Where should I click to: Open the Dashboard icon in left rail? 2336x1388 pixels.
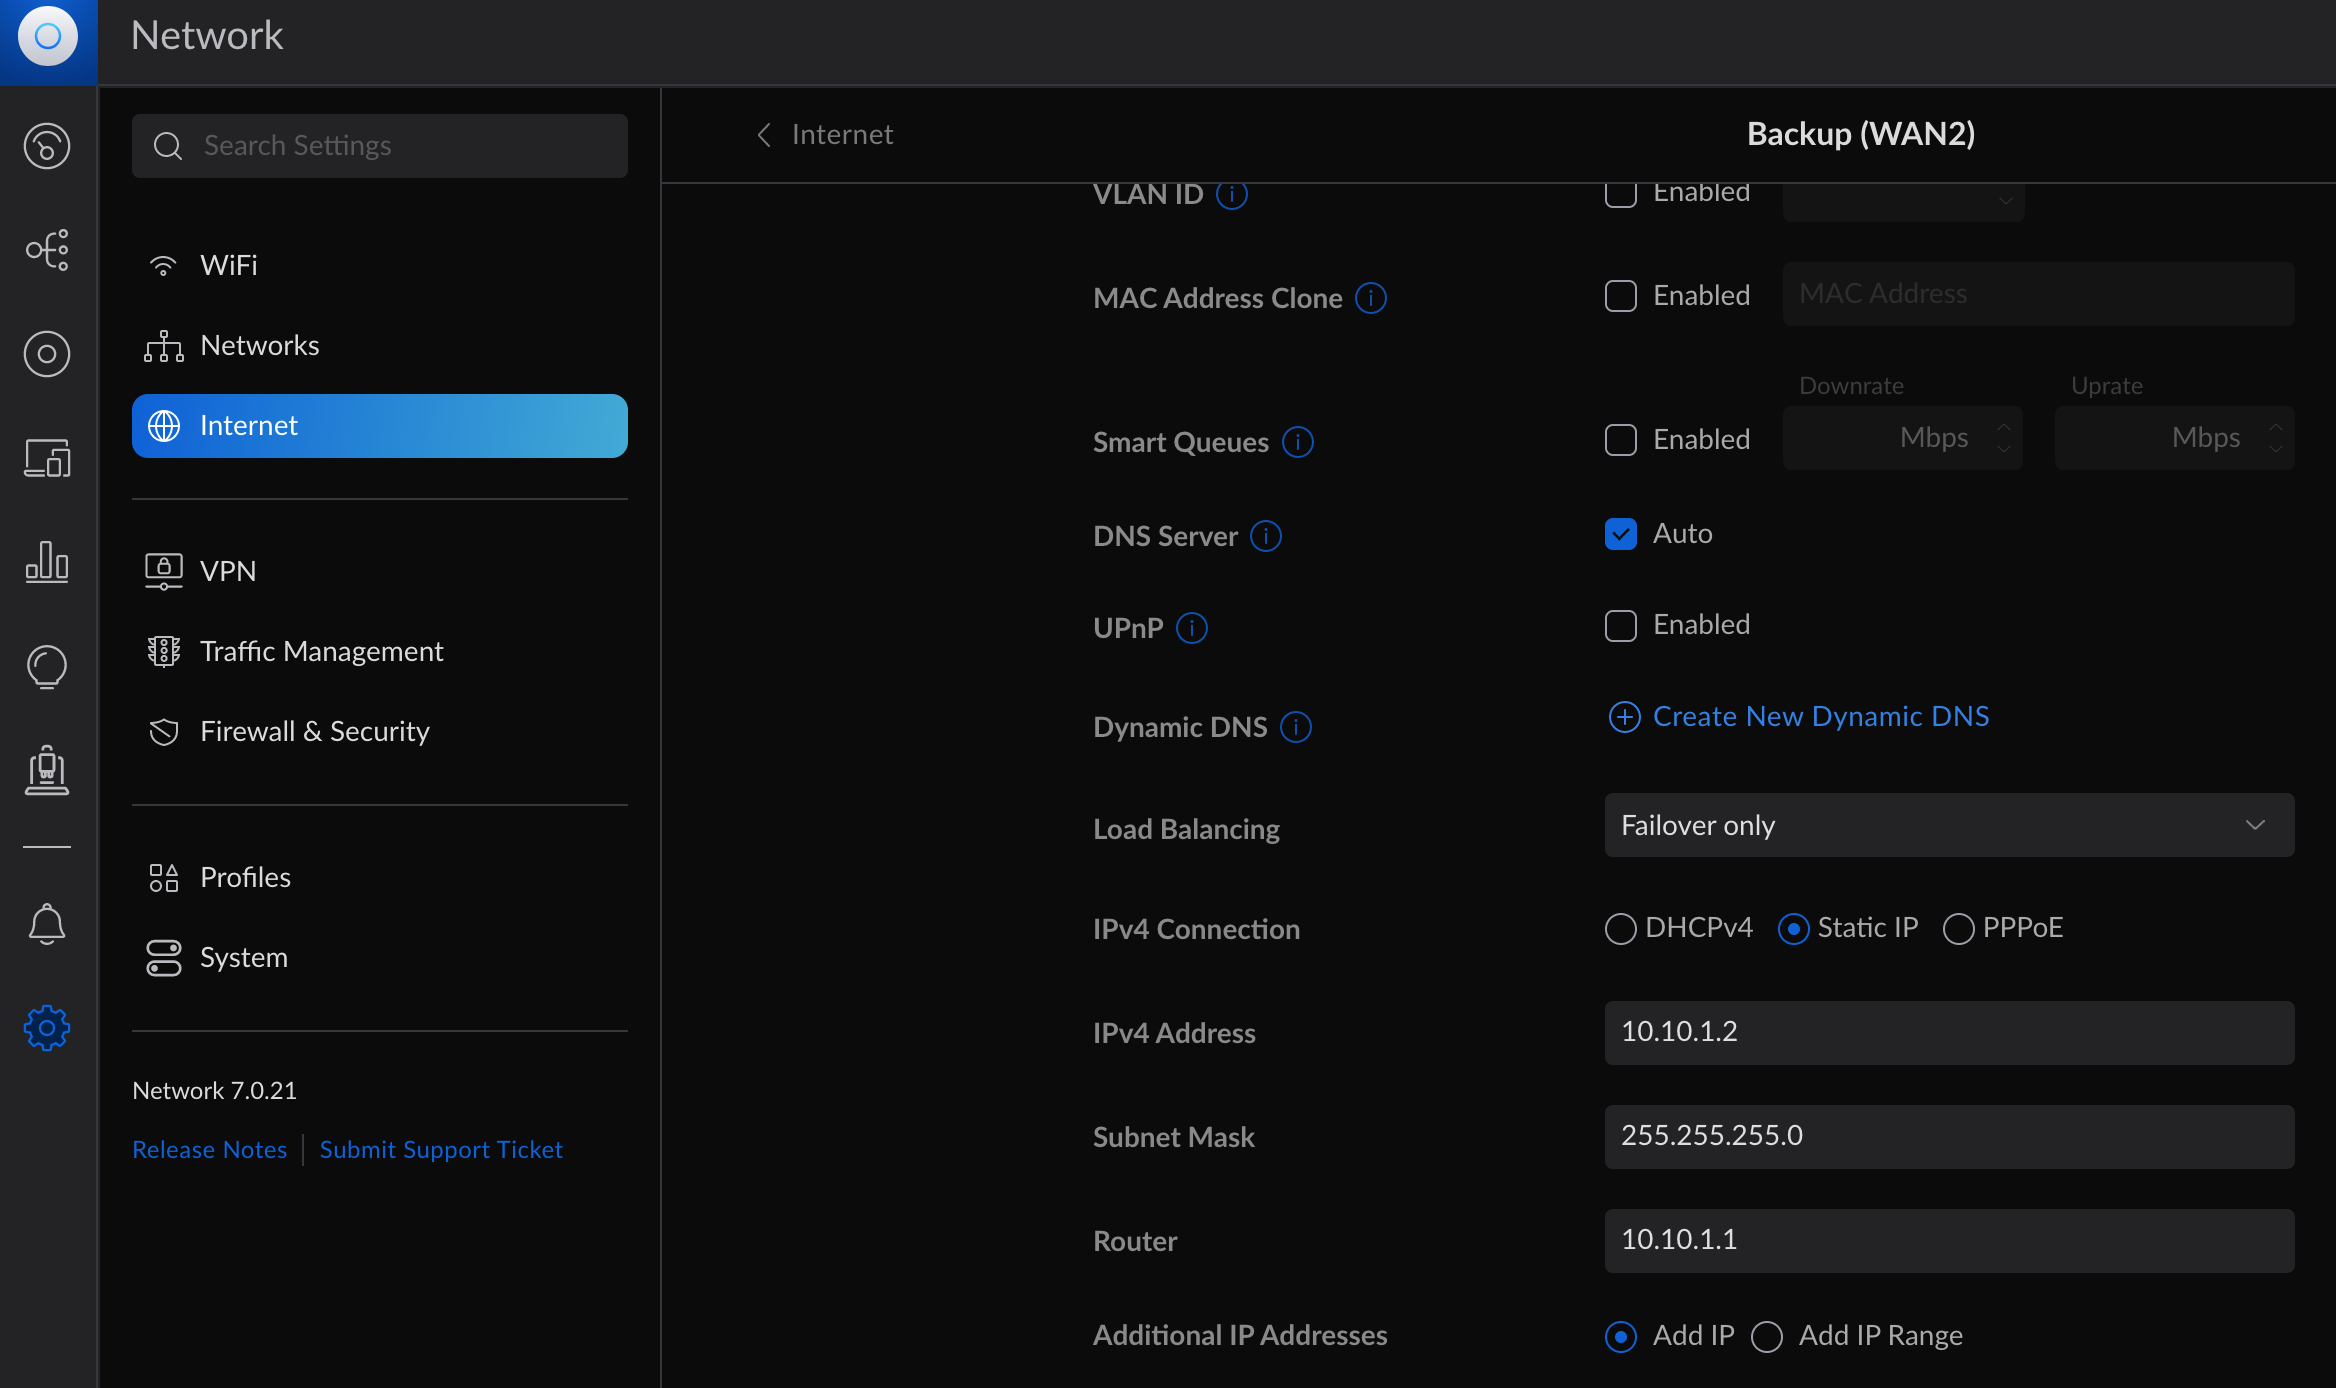47,146
